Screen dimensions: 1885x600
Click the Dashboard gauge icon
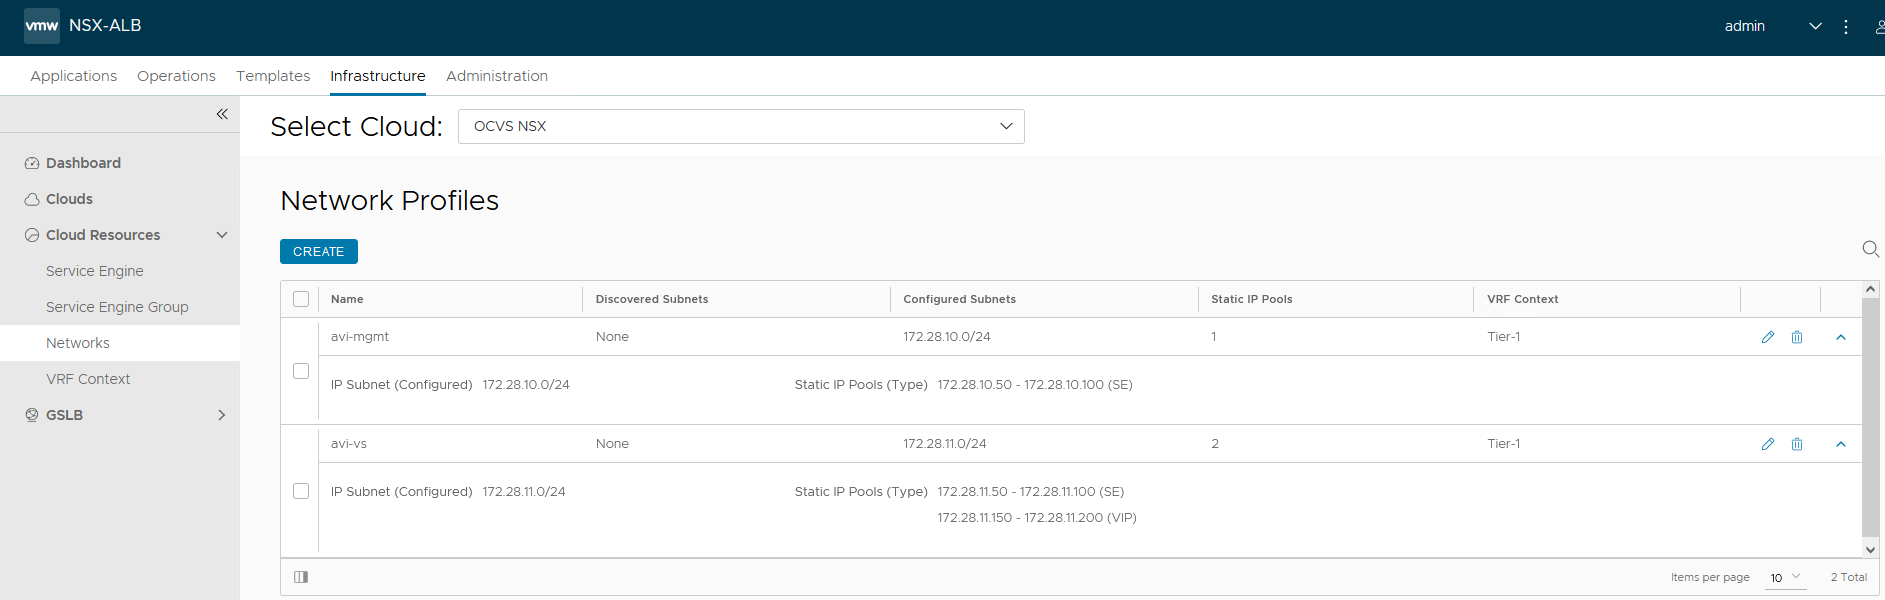coord(32,163)
